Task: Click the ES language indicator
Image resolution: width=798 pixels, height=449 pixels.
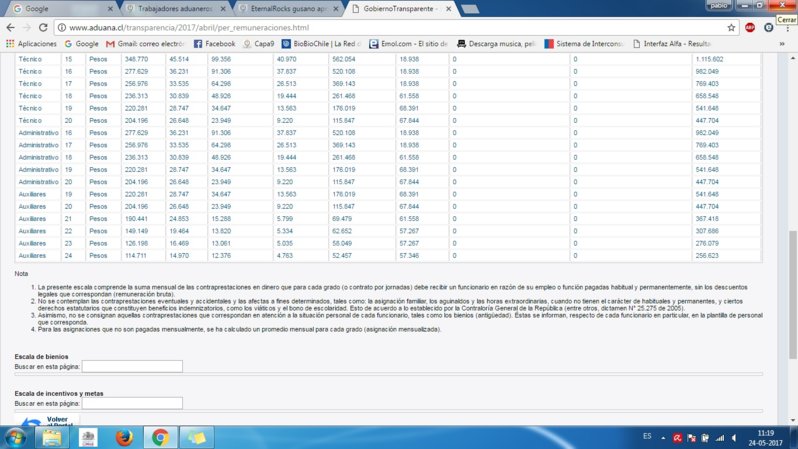Action: pyautogui.click(x=647, y=436)
